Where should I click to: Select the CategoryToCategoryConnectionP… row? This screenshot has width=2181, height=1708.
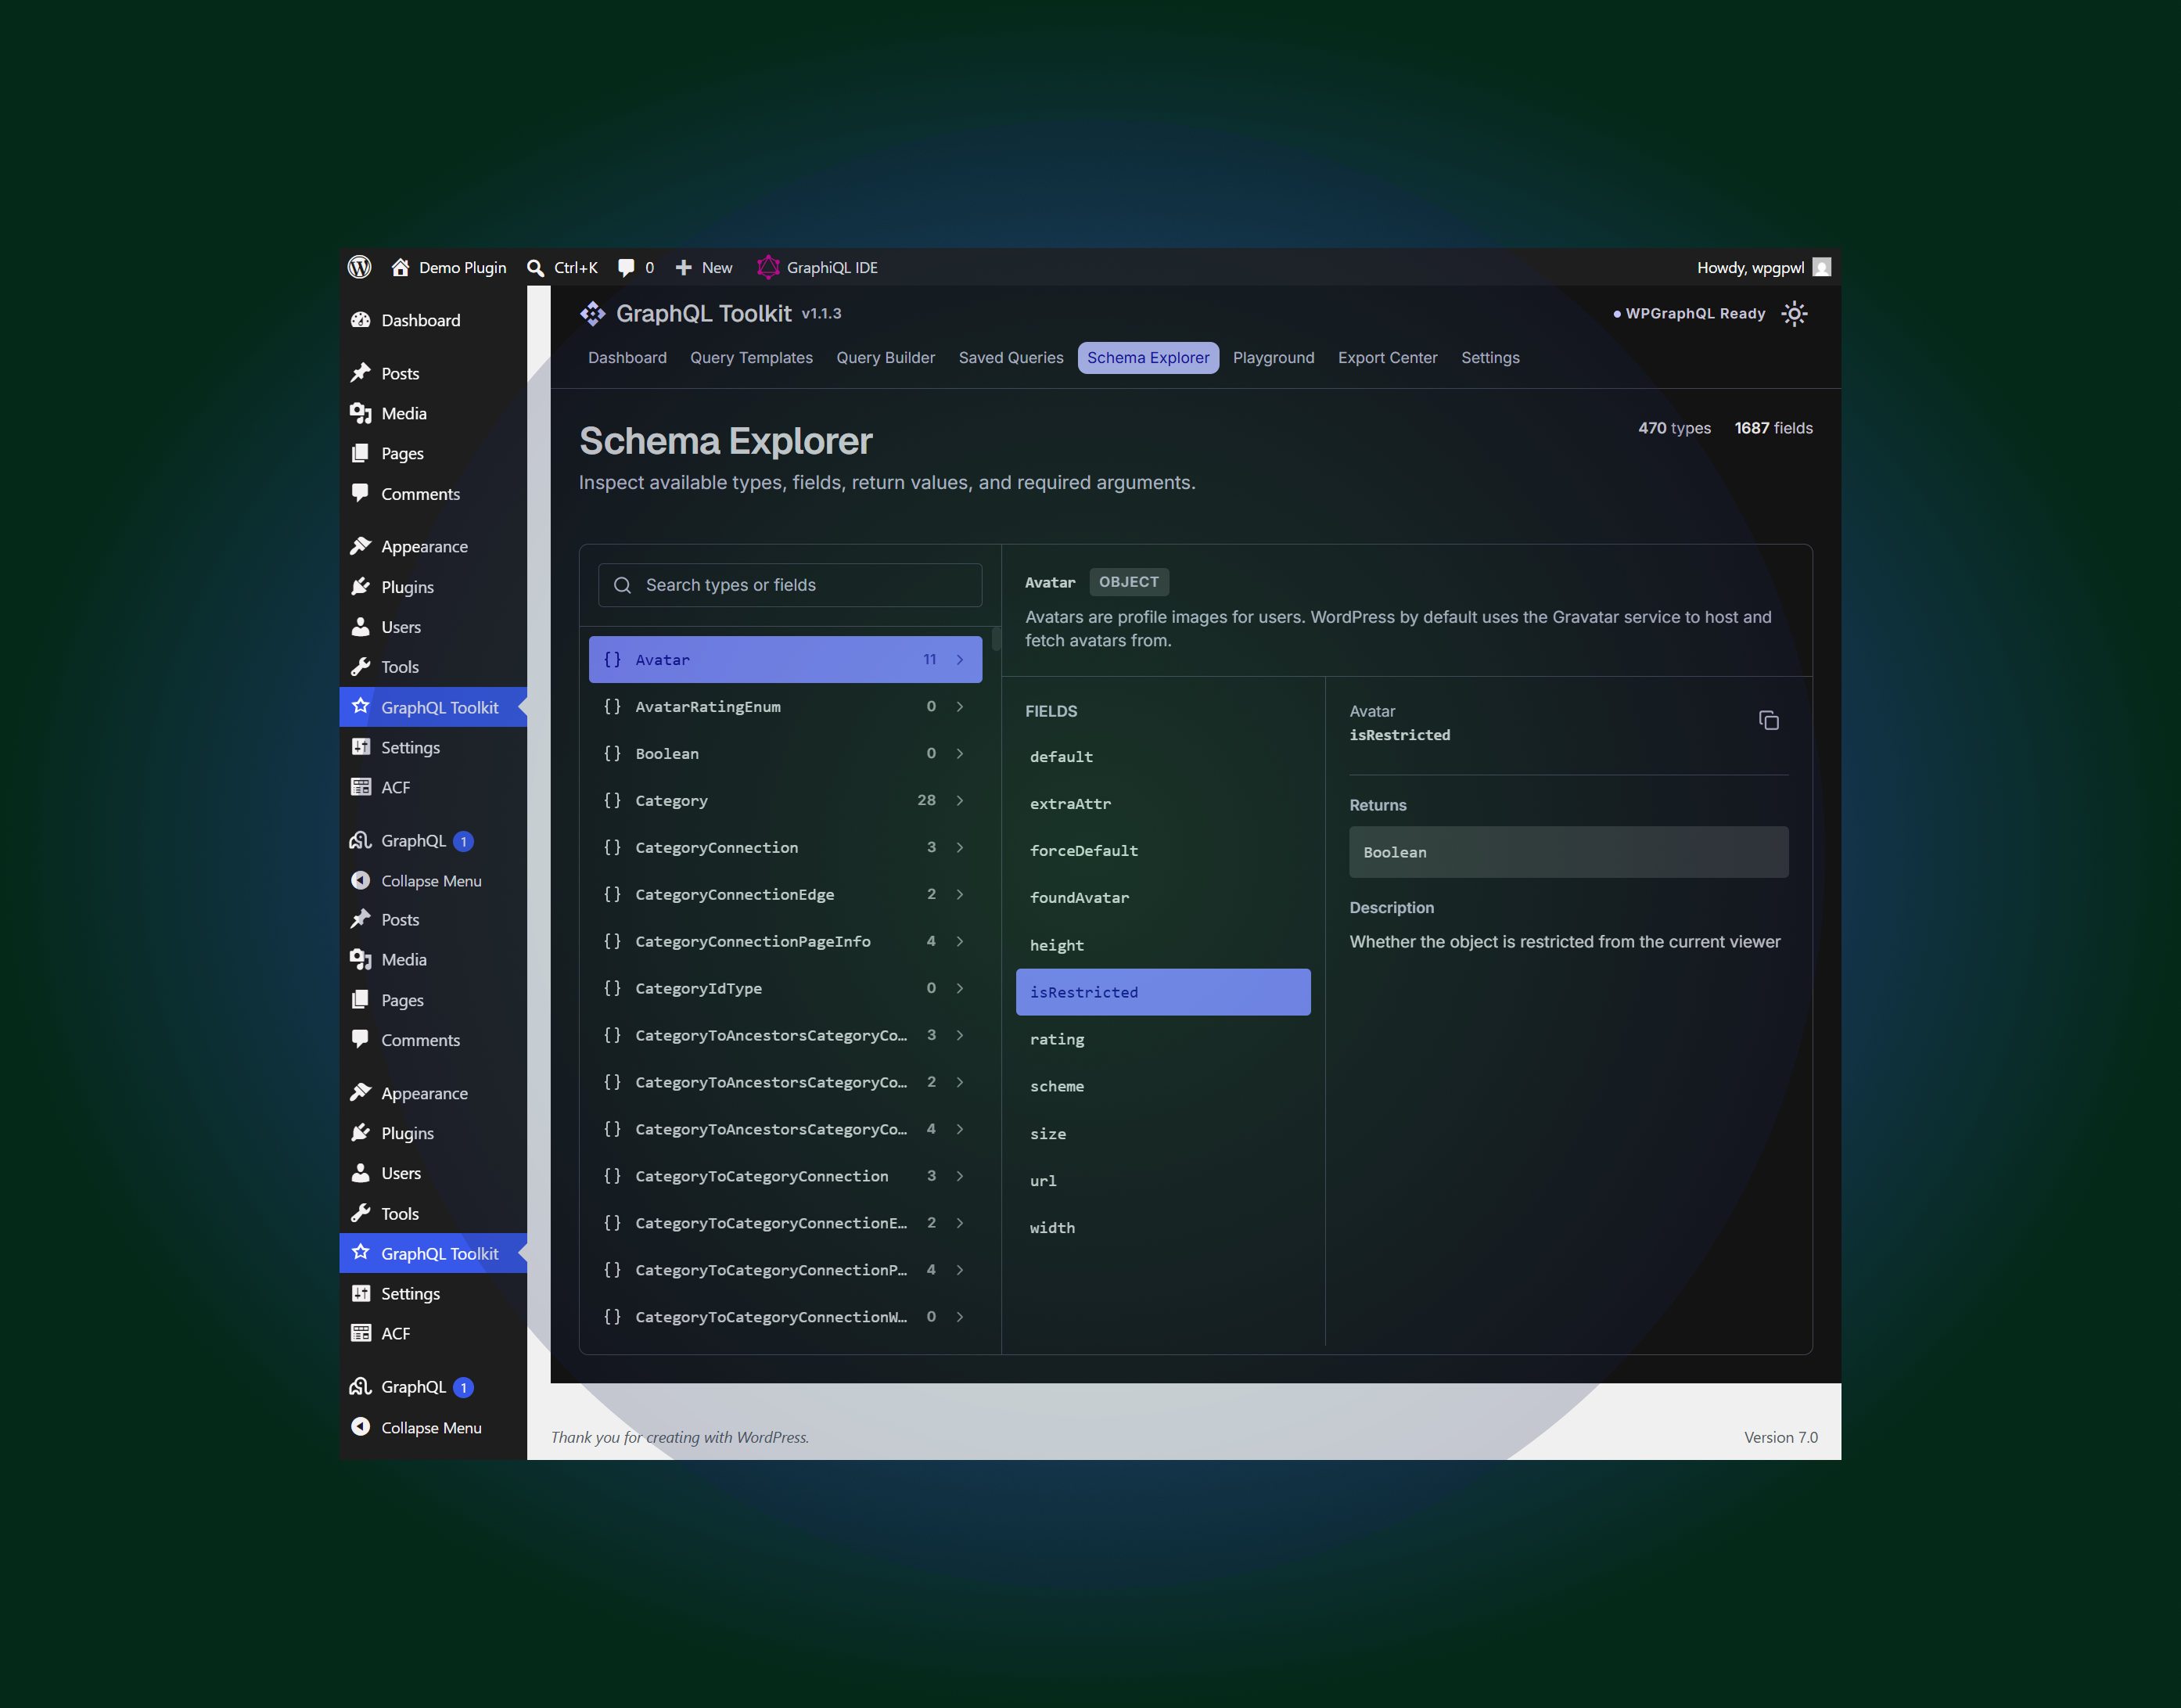point(785,1270)
